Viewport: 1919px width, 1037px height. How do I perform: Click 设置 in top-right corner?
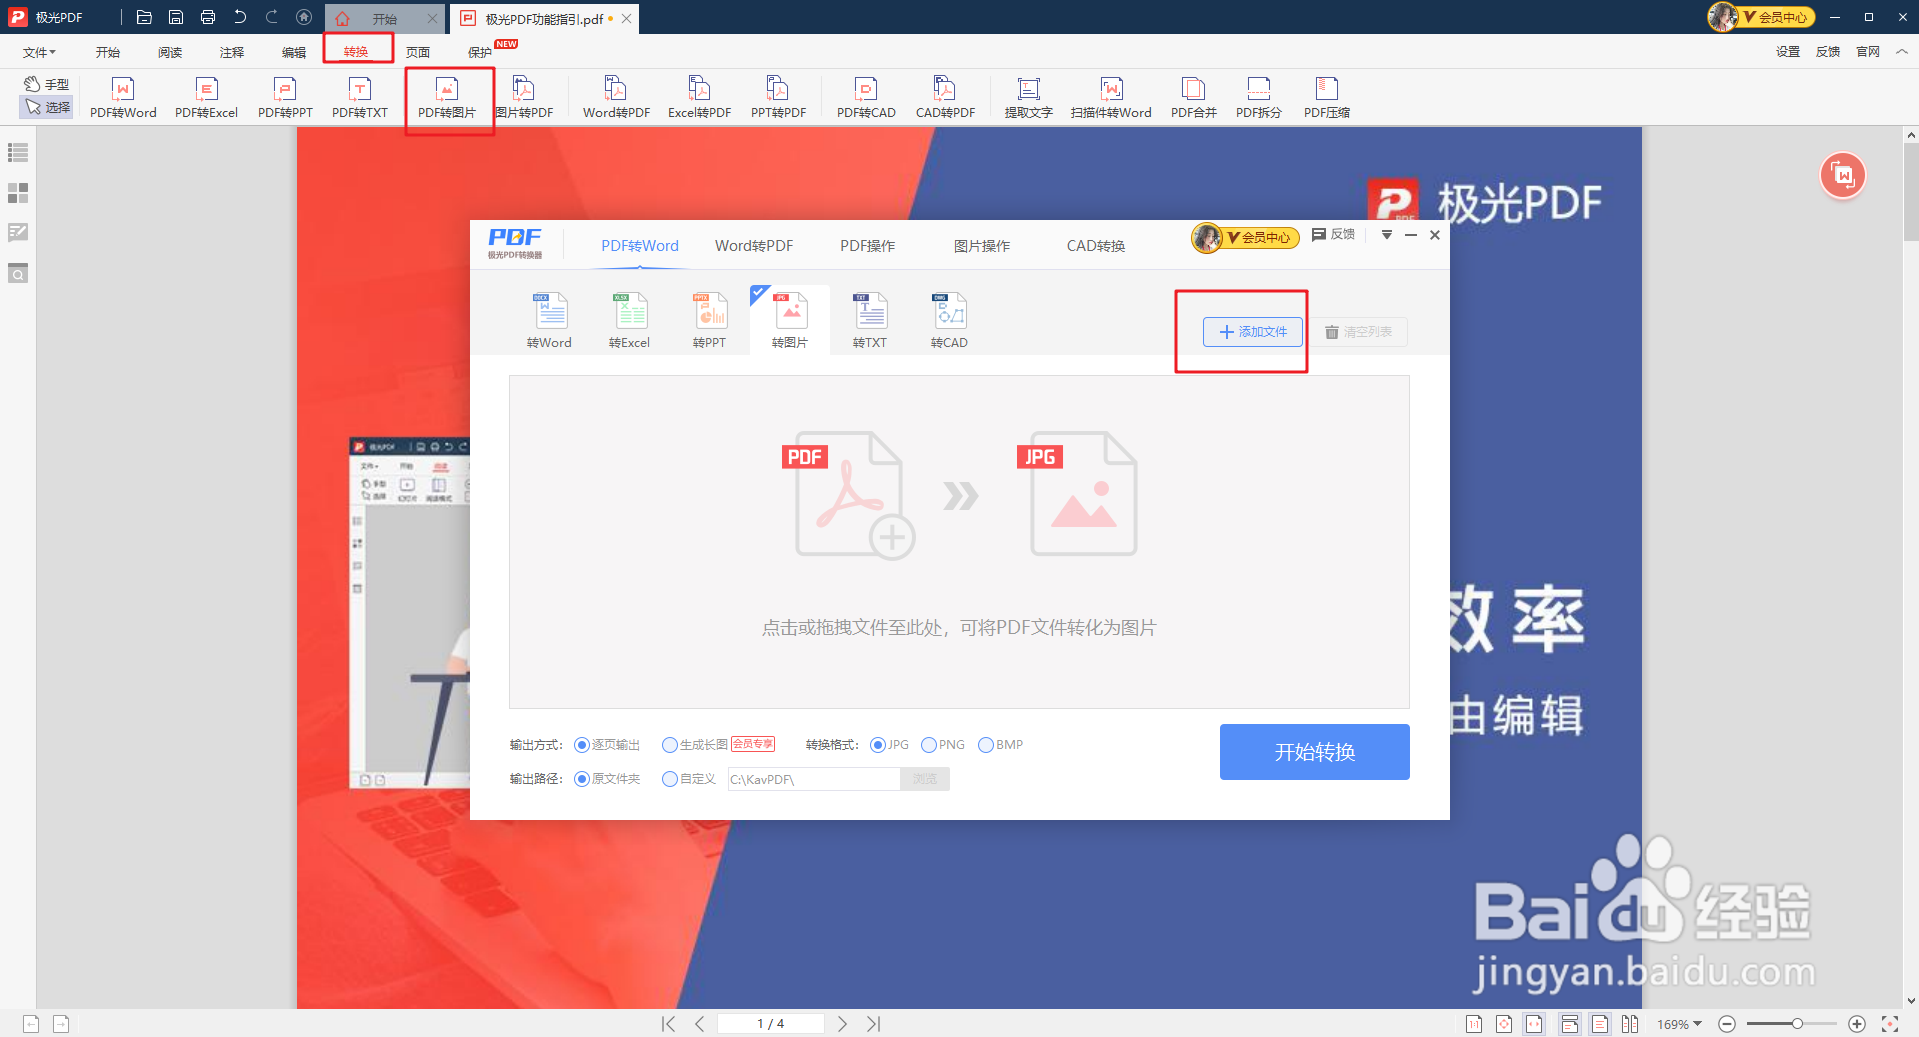click(1788, 52)
